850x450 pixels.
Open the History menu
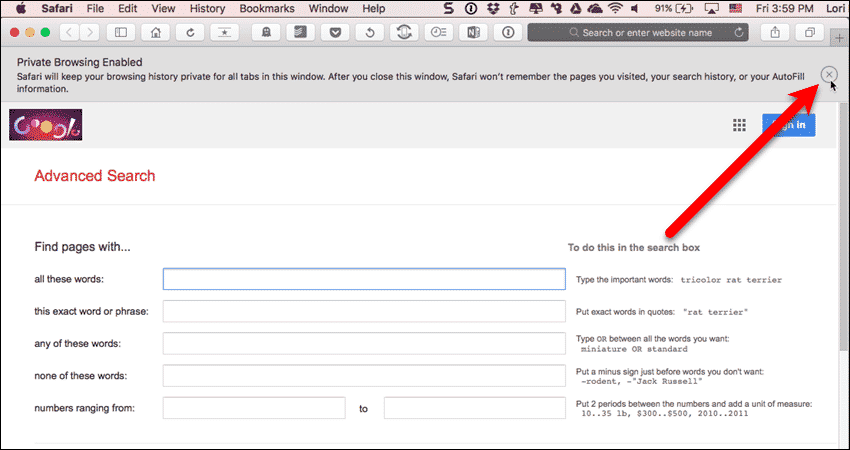coord(207,8)
